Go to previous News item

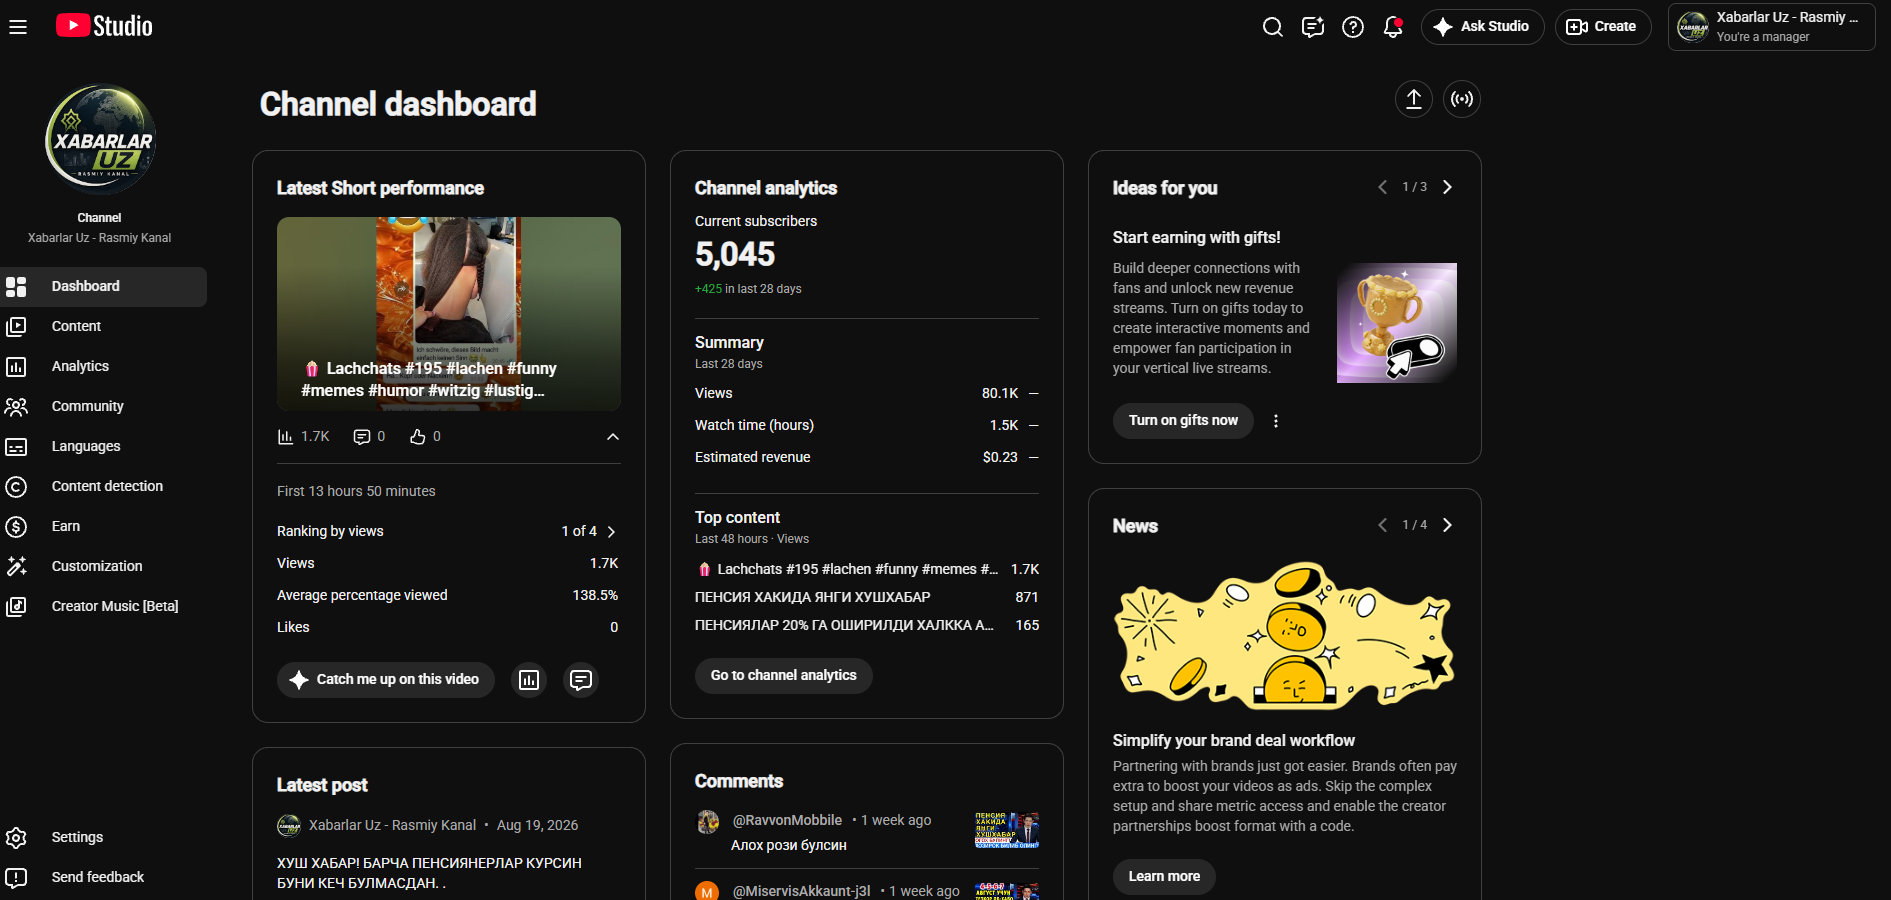pos(1382,525)
